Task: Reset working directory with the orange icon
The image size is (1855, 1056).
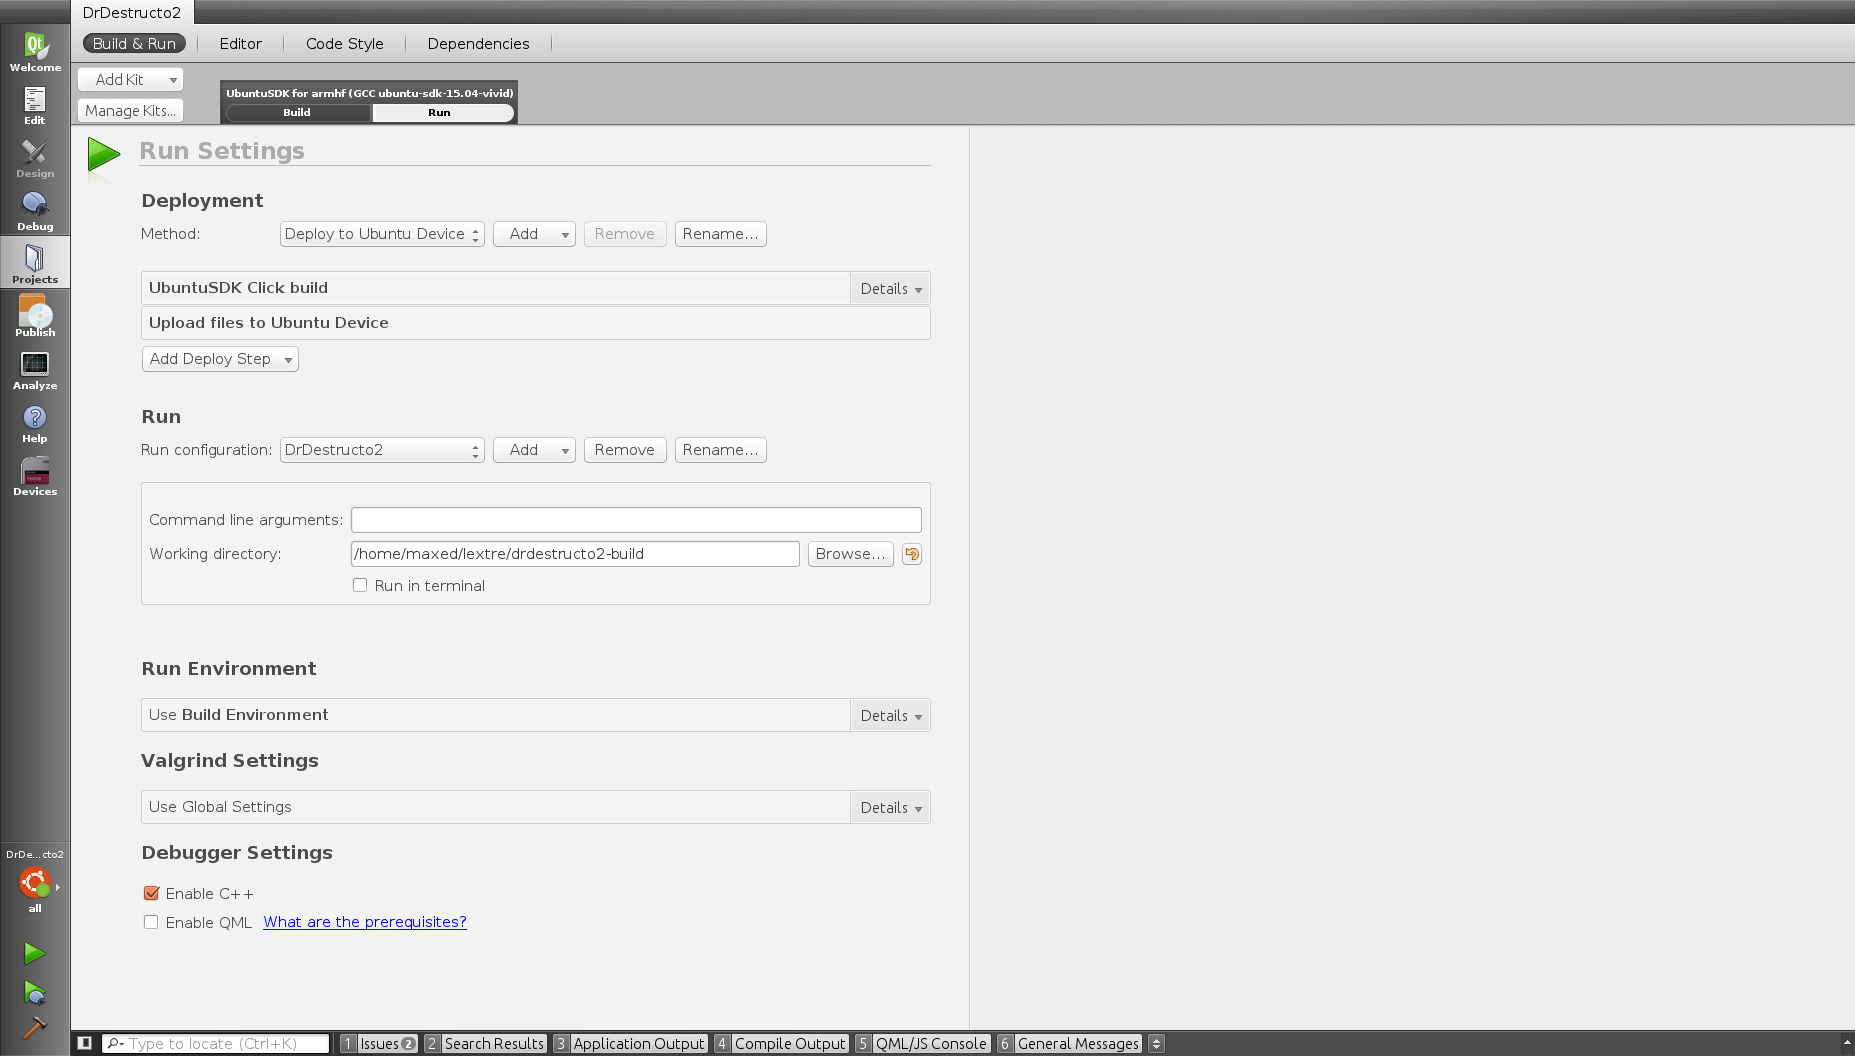Action: (912, 554)
